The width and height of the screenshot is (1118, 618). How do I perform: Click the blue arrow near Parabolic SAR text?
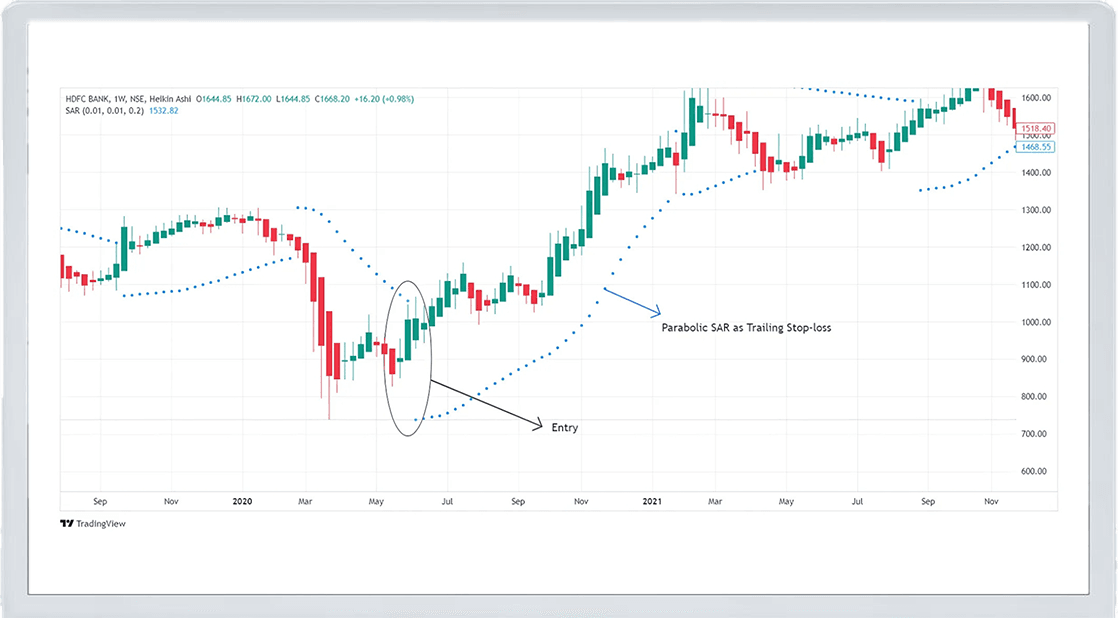632,299
